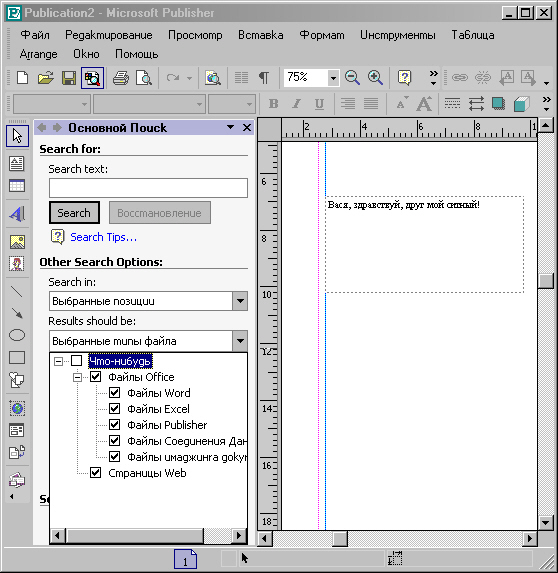Uncheck the Файлы имаджинга документов checkbox
This screenshot has height=573, width=558.
click(114, 457)
